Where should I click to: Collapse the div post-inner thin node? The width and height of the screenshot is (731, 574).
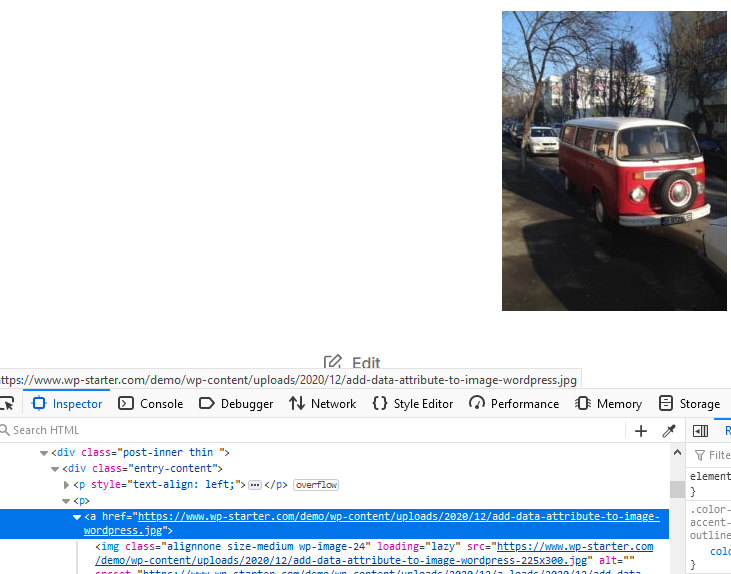coord(44,453)
